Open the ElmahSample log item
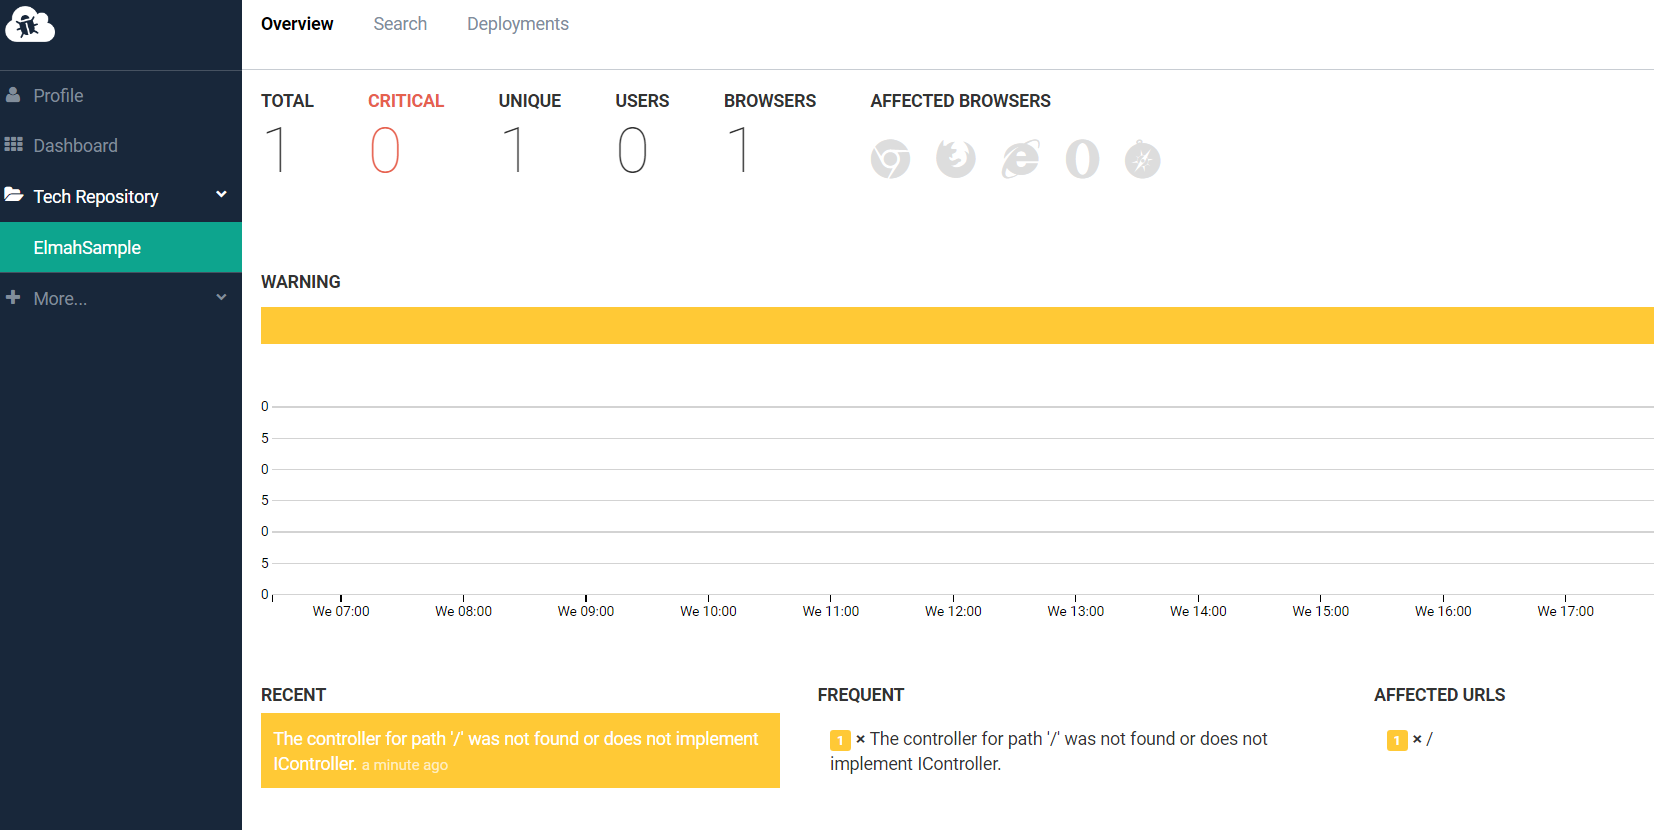 point(87,248)
